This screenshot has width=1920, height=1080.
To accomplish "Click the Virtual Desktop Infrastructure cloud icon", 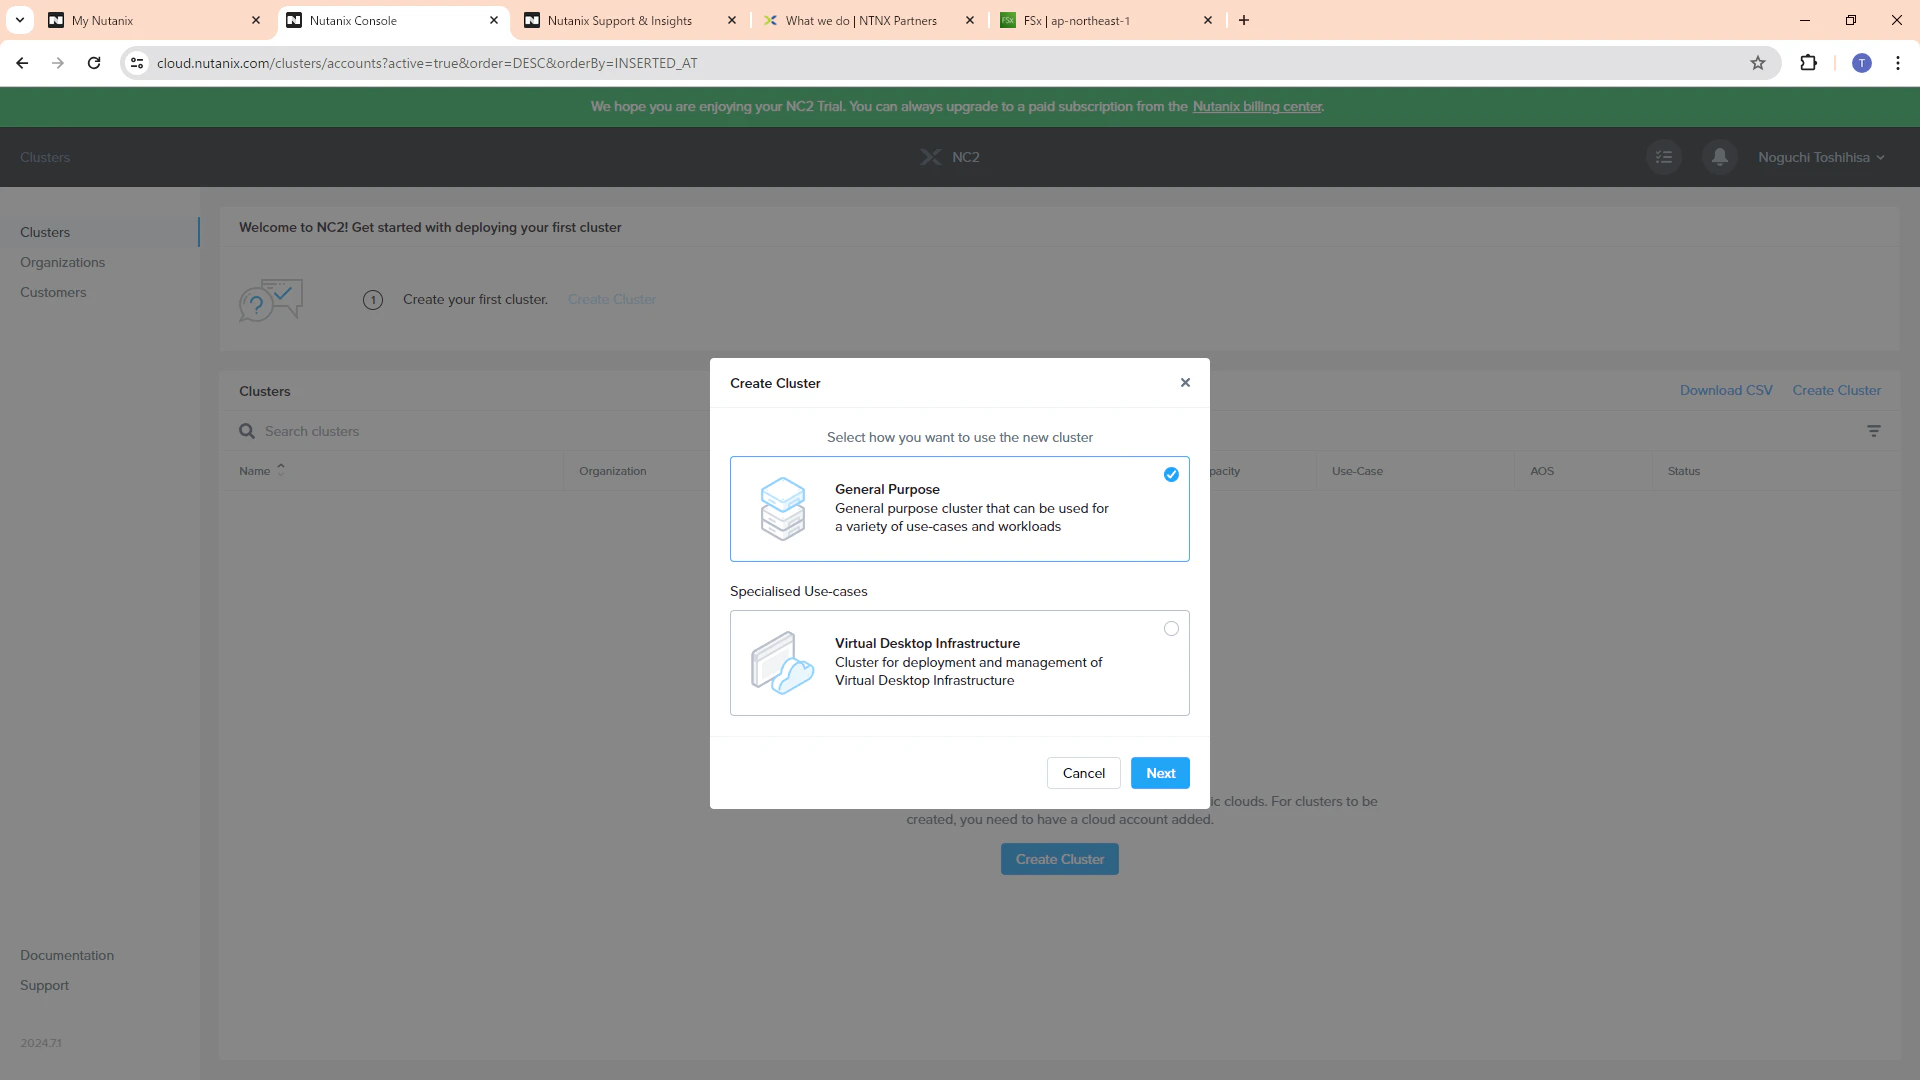I will coord(782,663).
